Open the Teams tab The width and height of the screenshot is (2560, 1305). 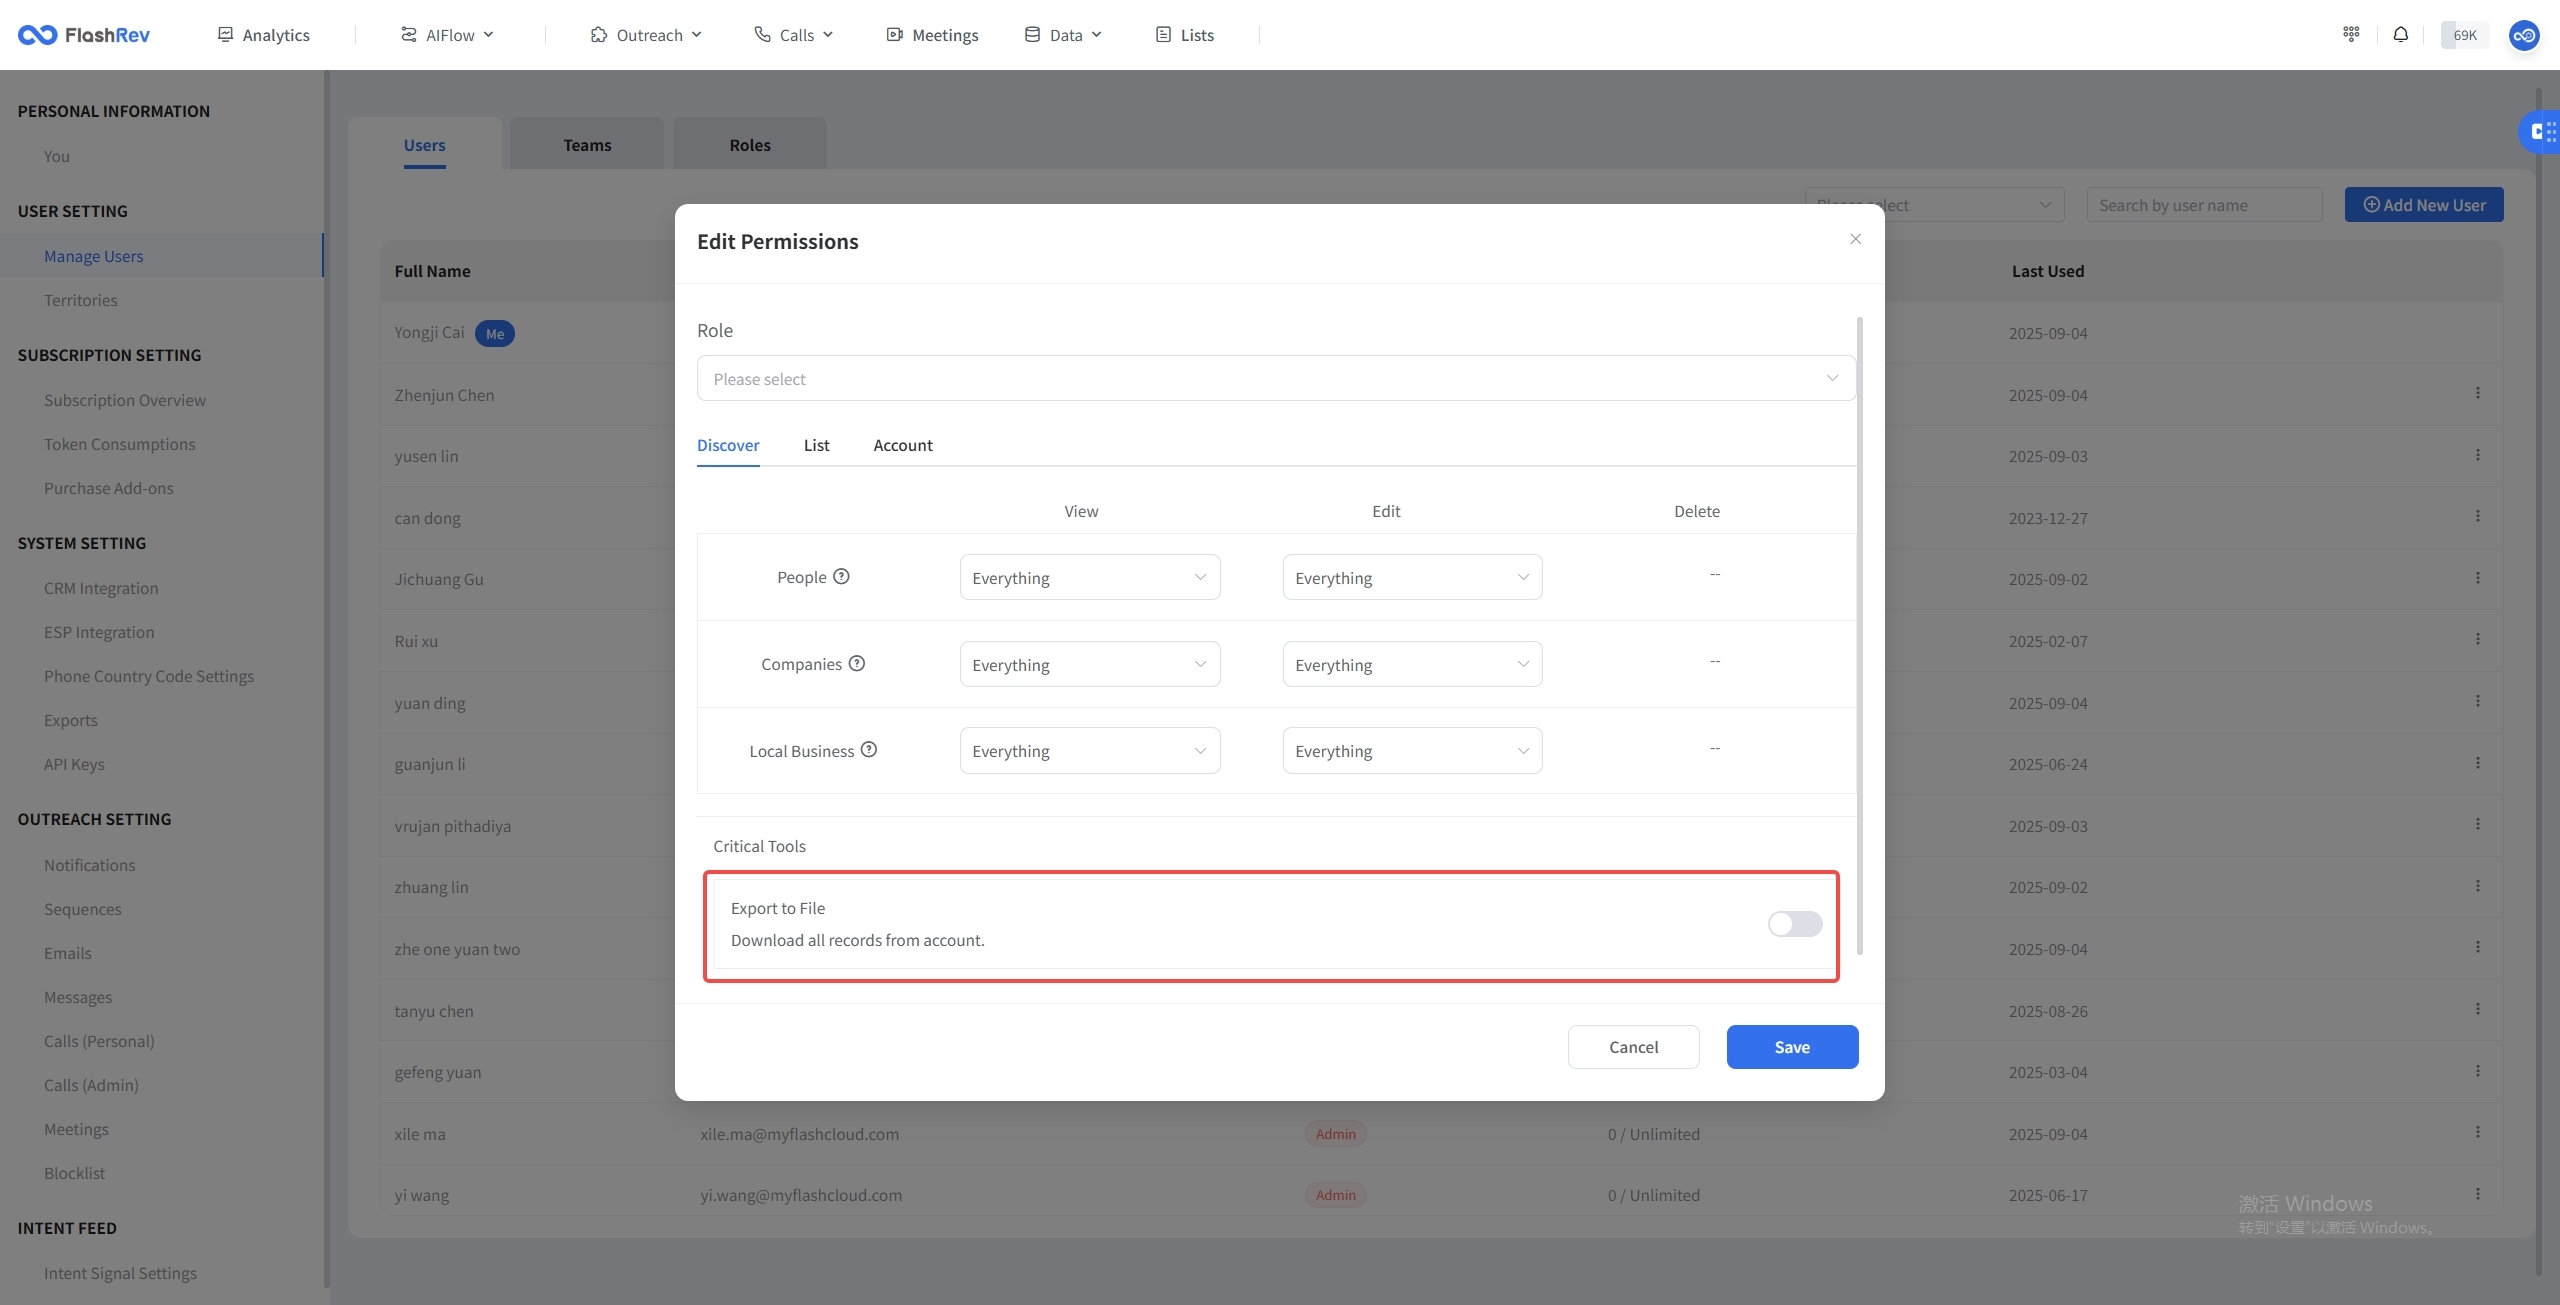pyautogui.click(x=587, y=145)
